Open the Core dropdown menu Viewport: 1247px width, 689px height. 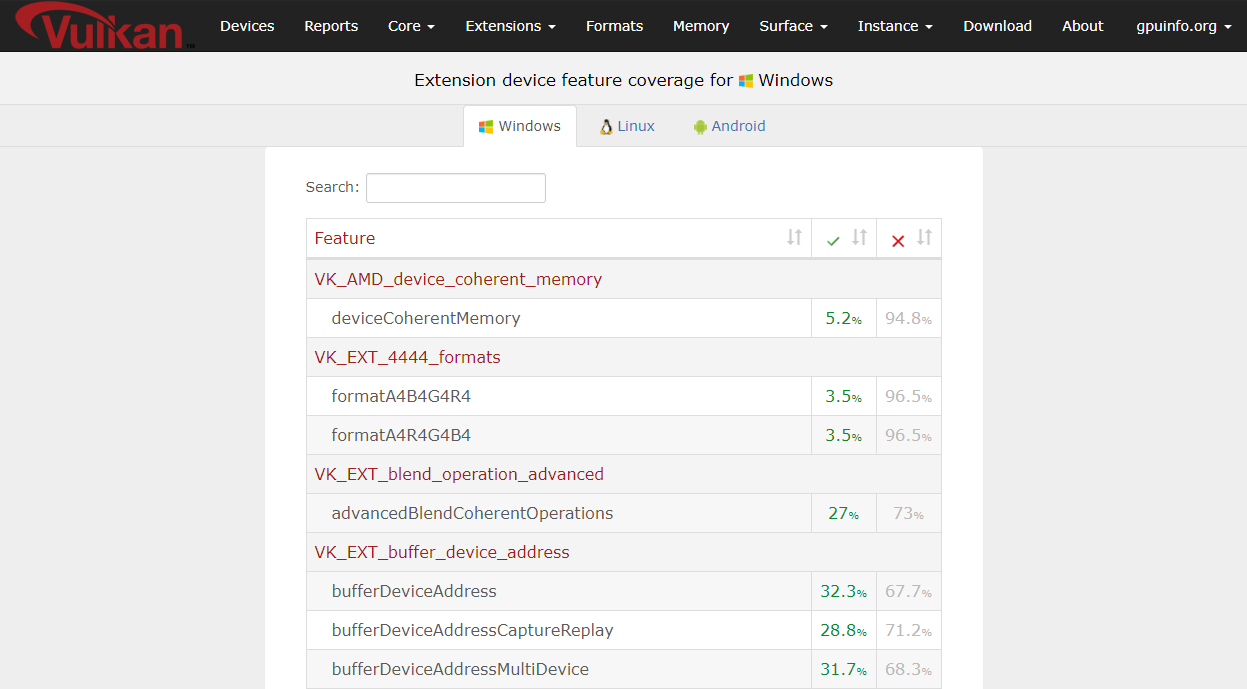411,26
